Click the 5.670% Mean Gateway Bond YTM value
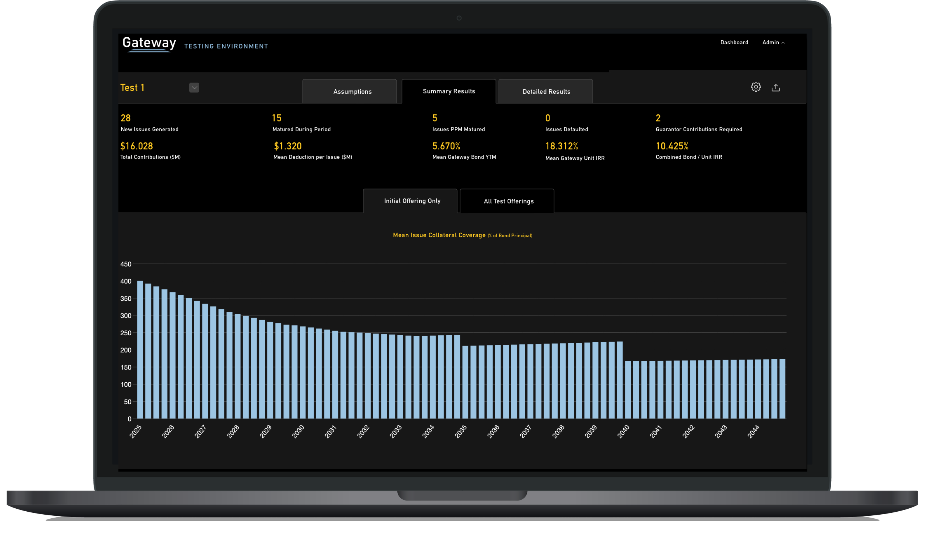The width and height of the screenshot is (925, 548). pos(449,146)
